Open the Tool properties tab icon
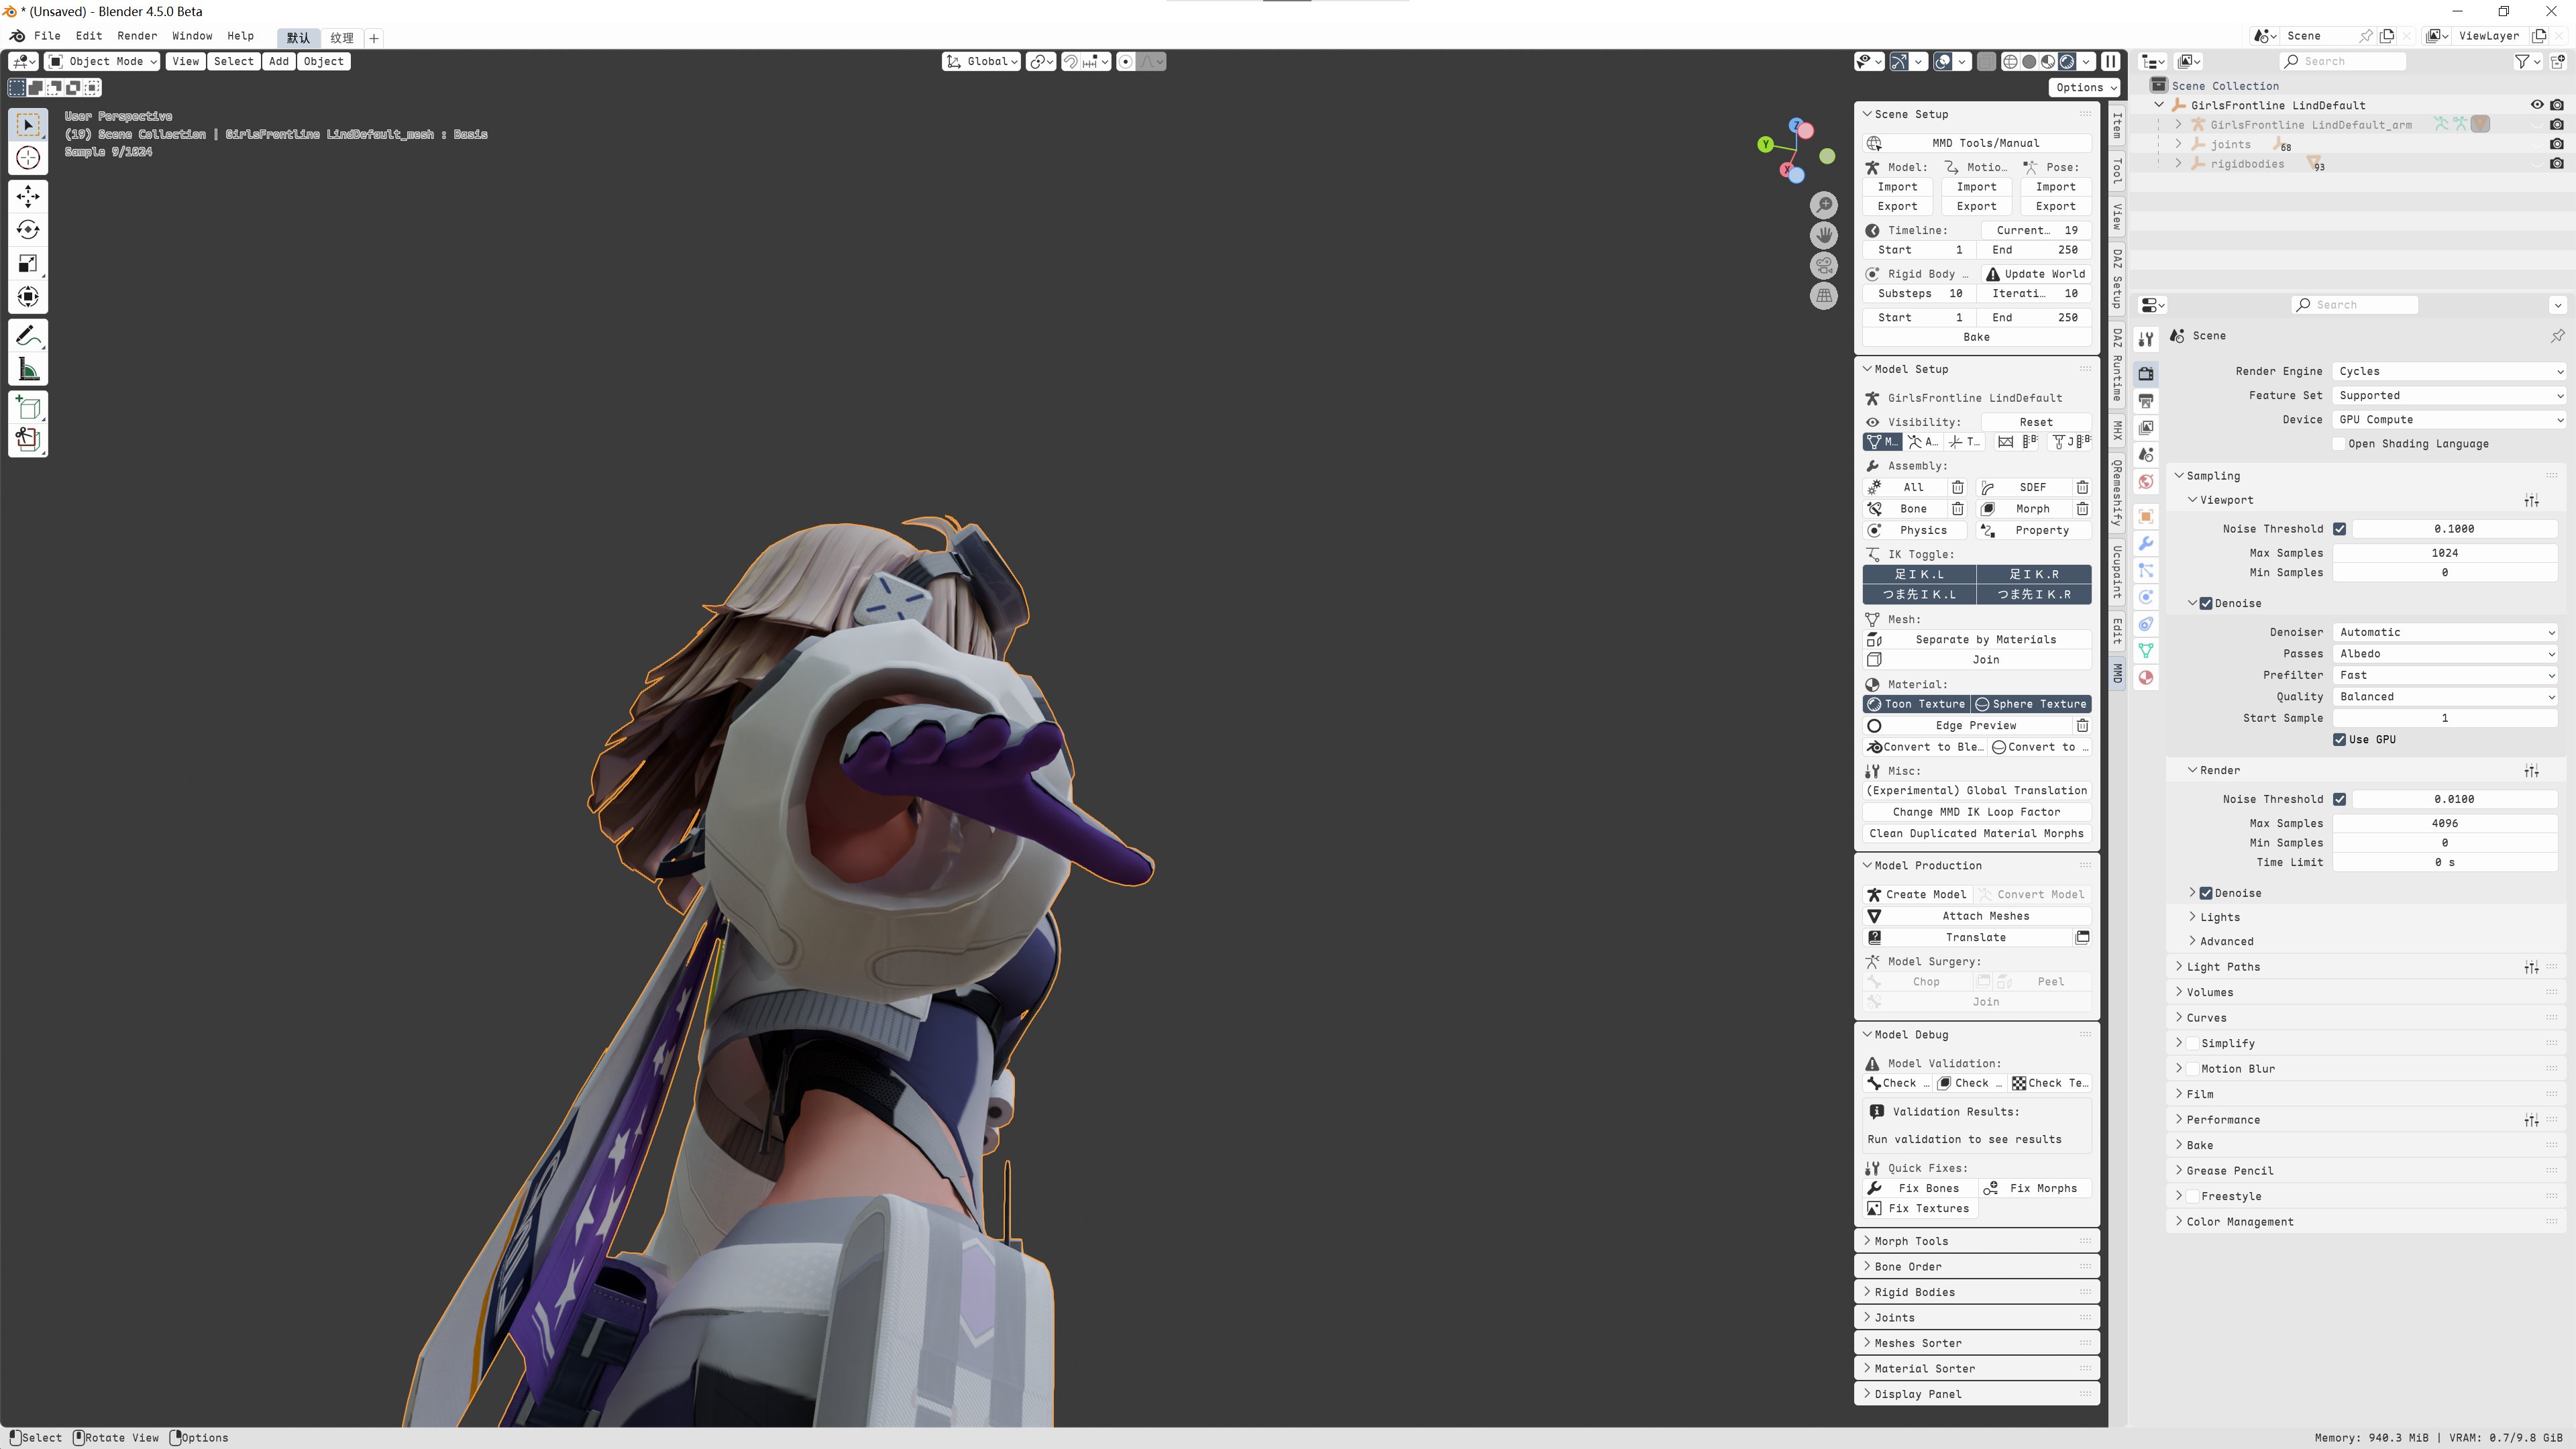Screen dimensions: 2576x1449 coord(2146,339)
